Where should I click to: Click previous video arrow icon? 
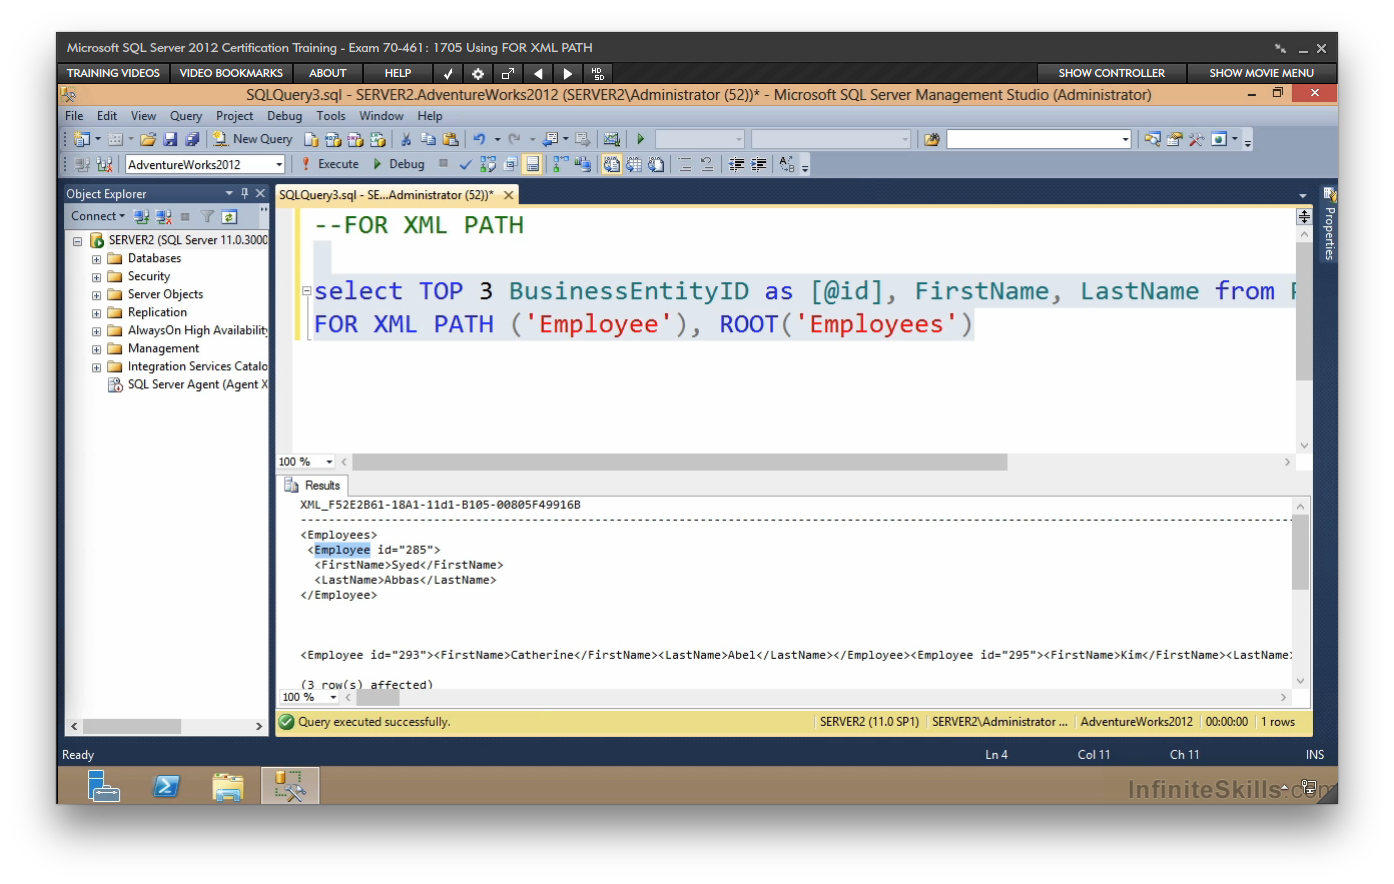[538, 73]
